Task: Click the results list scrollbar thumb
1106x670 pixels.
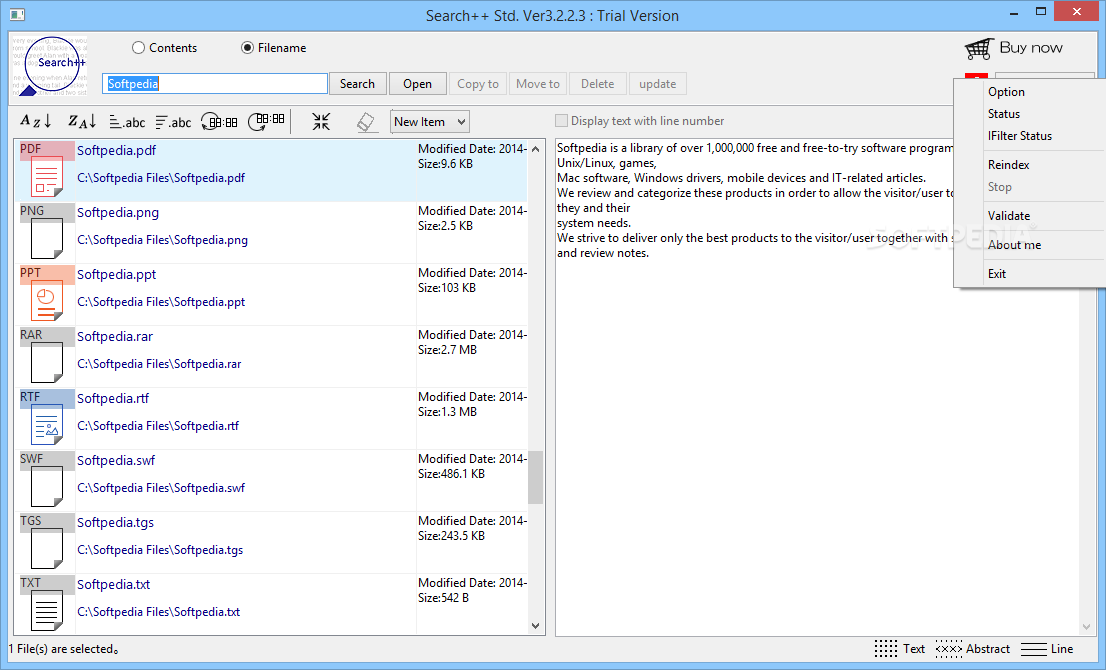Action: [x=535, y=477]
